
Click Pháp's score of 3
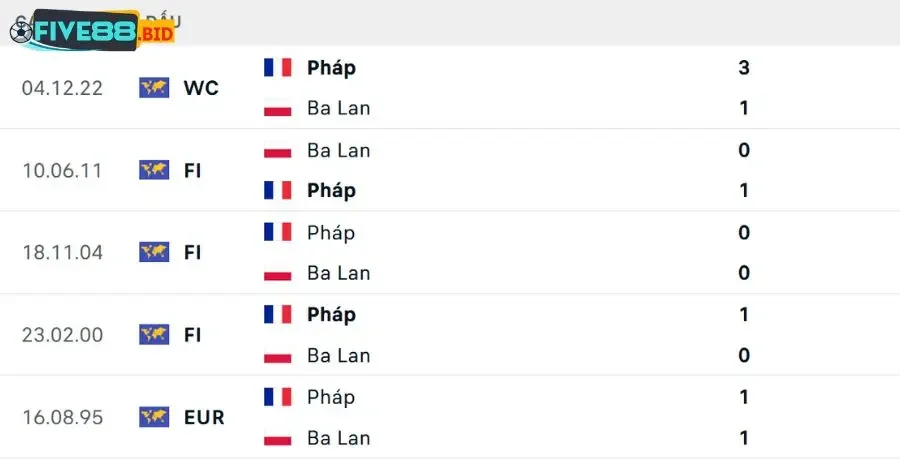pyautogui.click(x=744, y=68)
